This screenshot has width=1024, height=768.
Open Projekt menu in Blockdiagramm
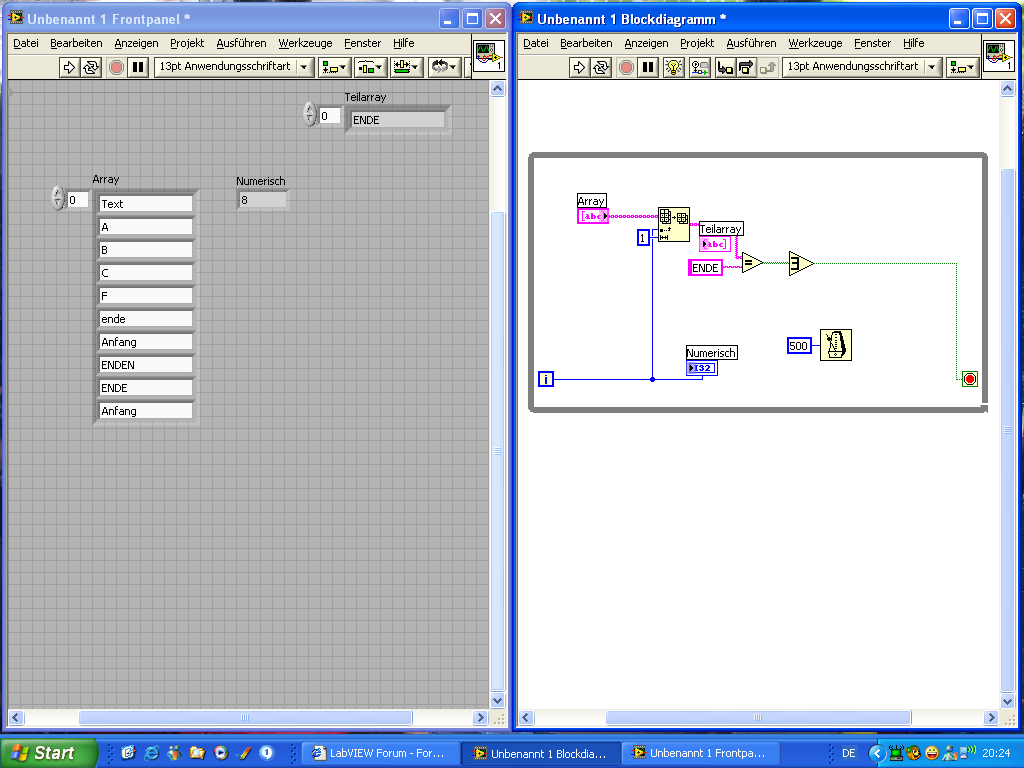pos(697,43)
